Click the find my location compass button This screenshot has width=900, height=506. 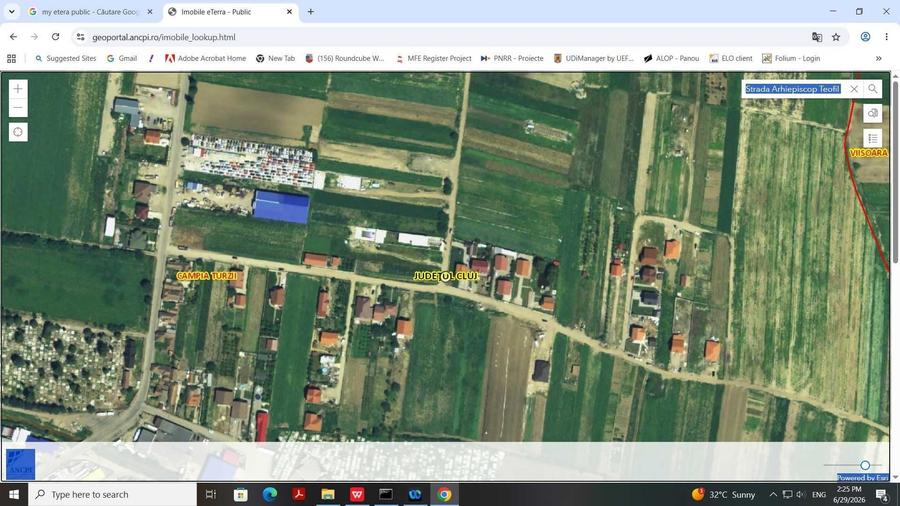pos(18,132)
